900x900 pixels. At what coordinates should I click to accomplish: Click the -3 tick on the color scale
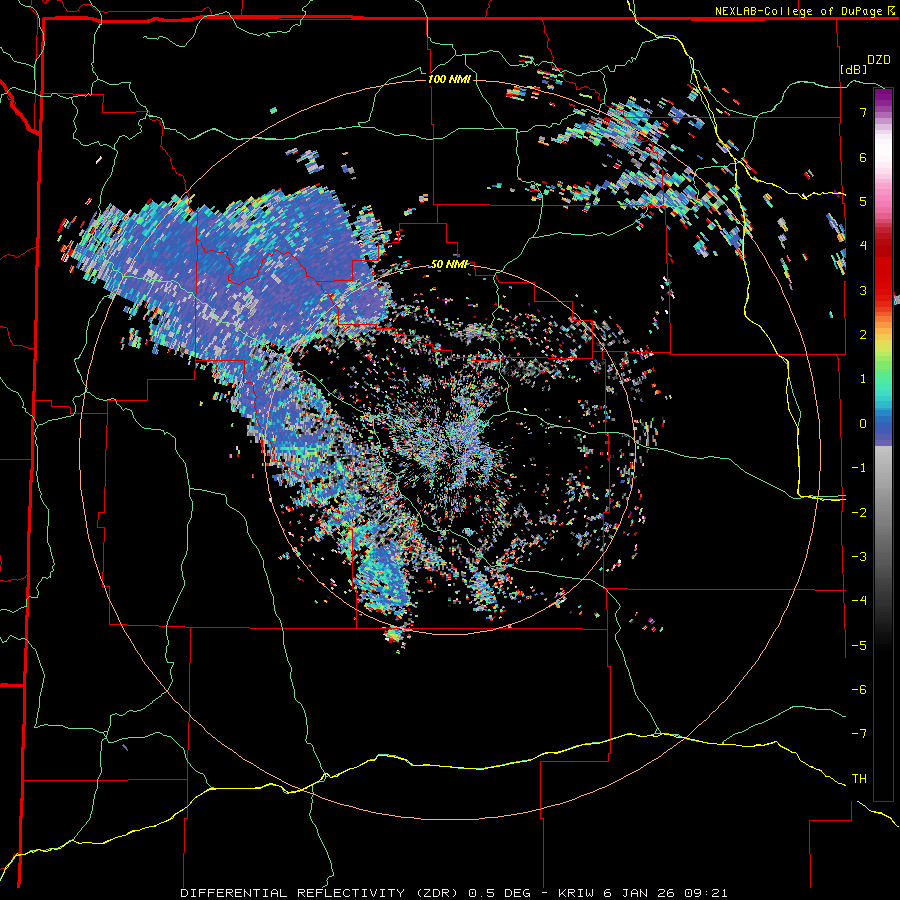point(859,557)
